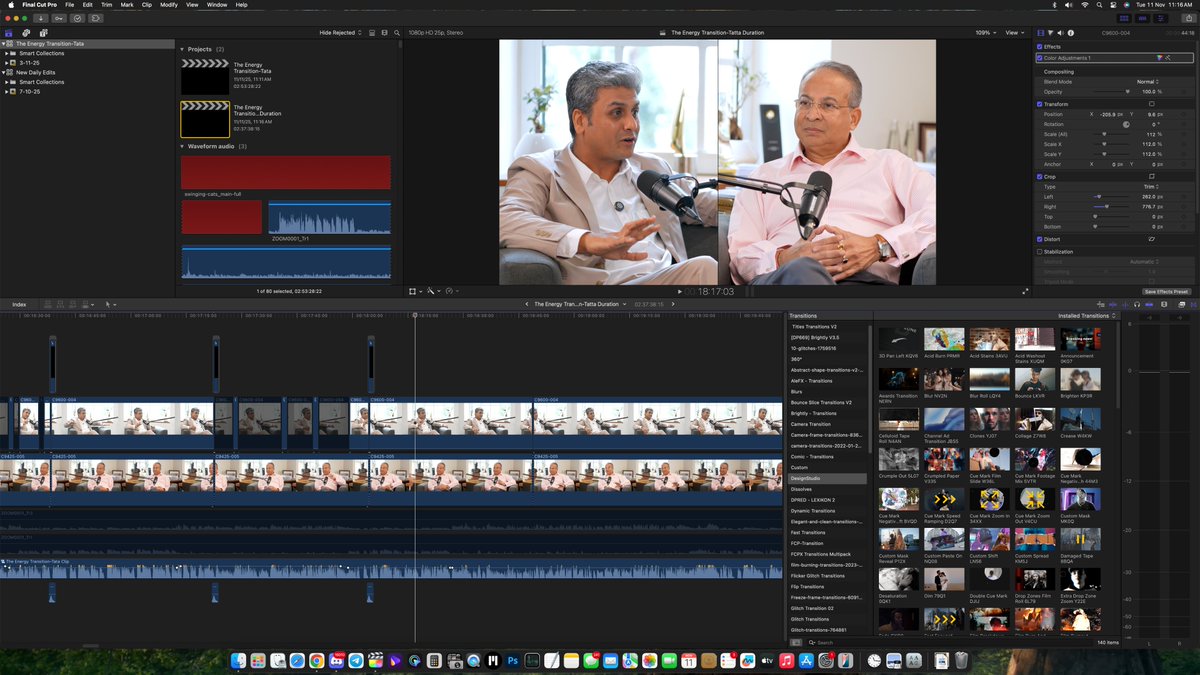This screenshot has width=1200, height=675.
Task: Disable the Transform checkbox
Action: click(x=1040, y=104)
